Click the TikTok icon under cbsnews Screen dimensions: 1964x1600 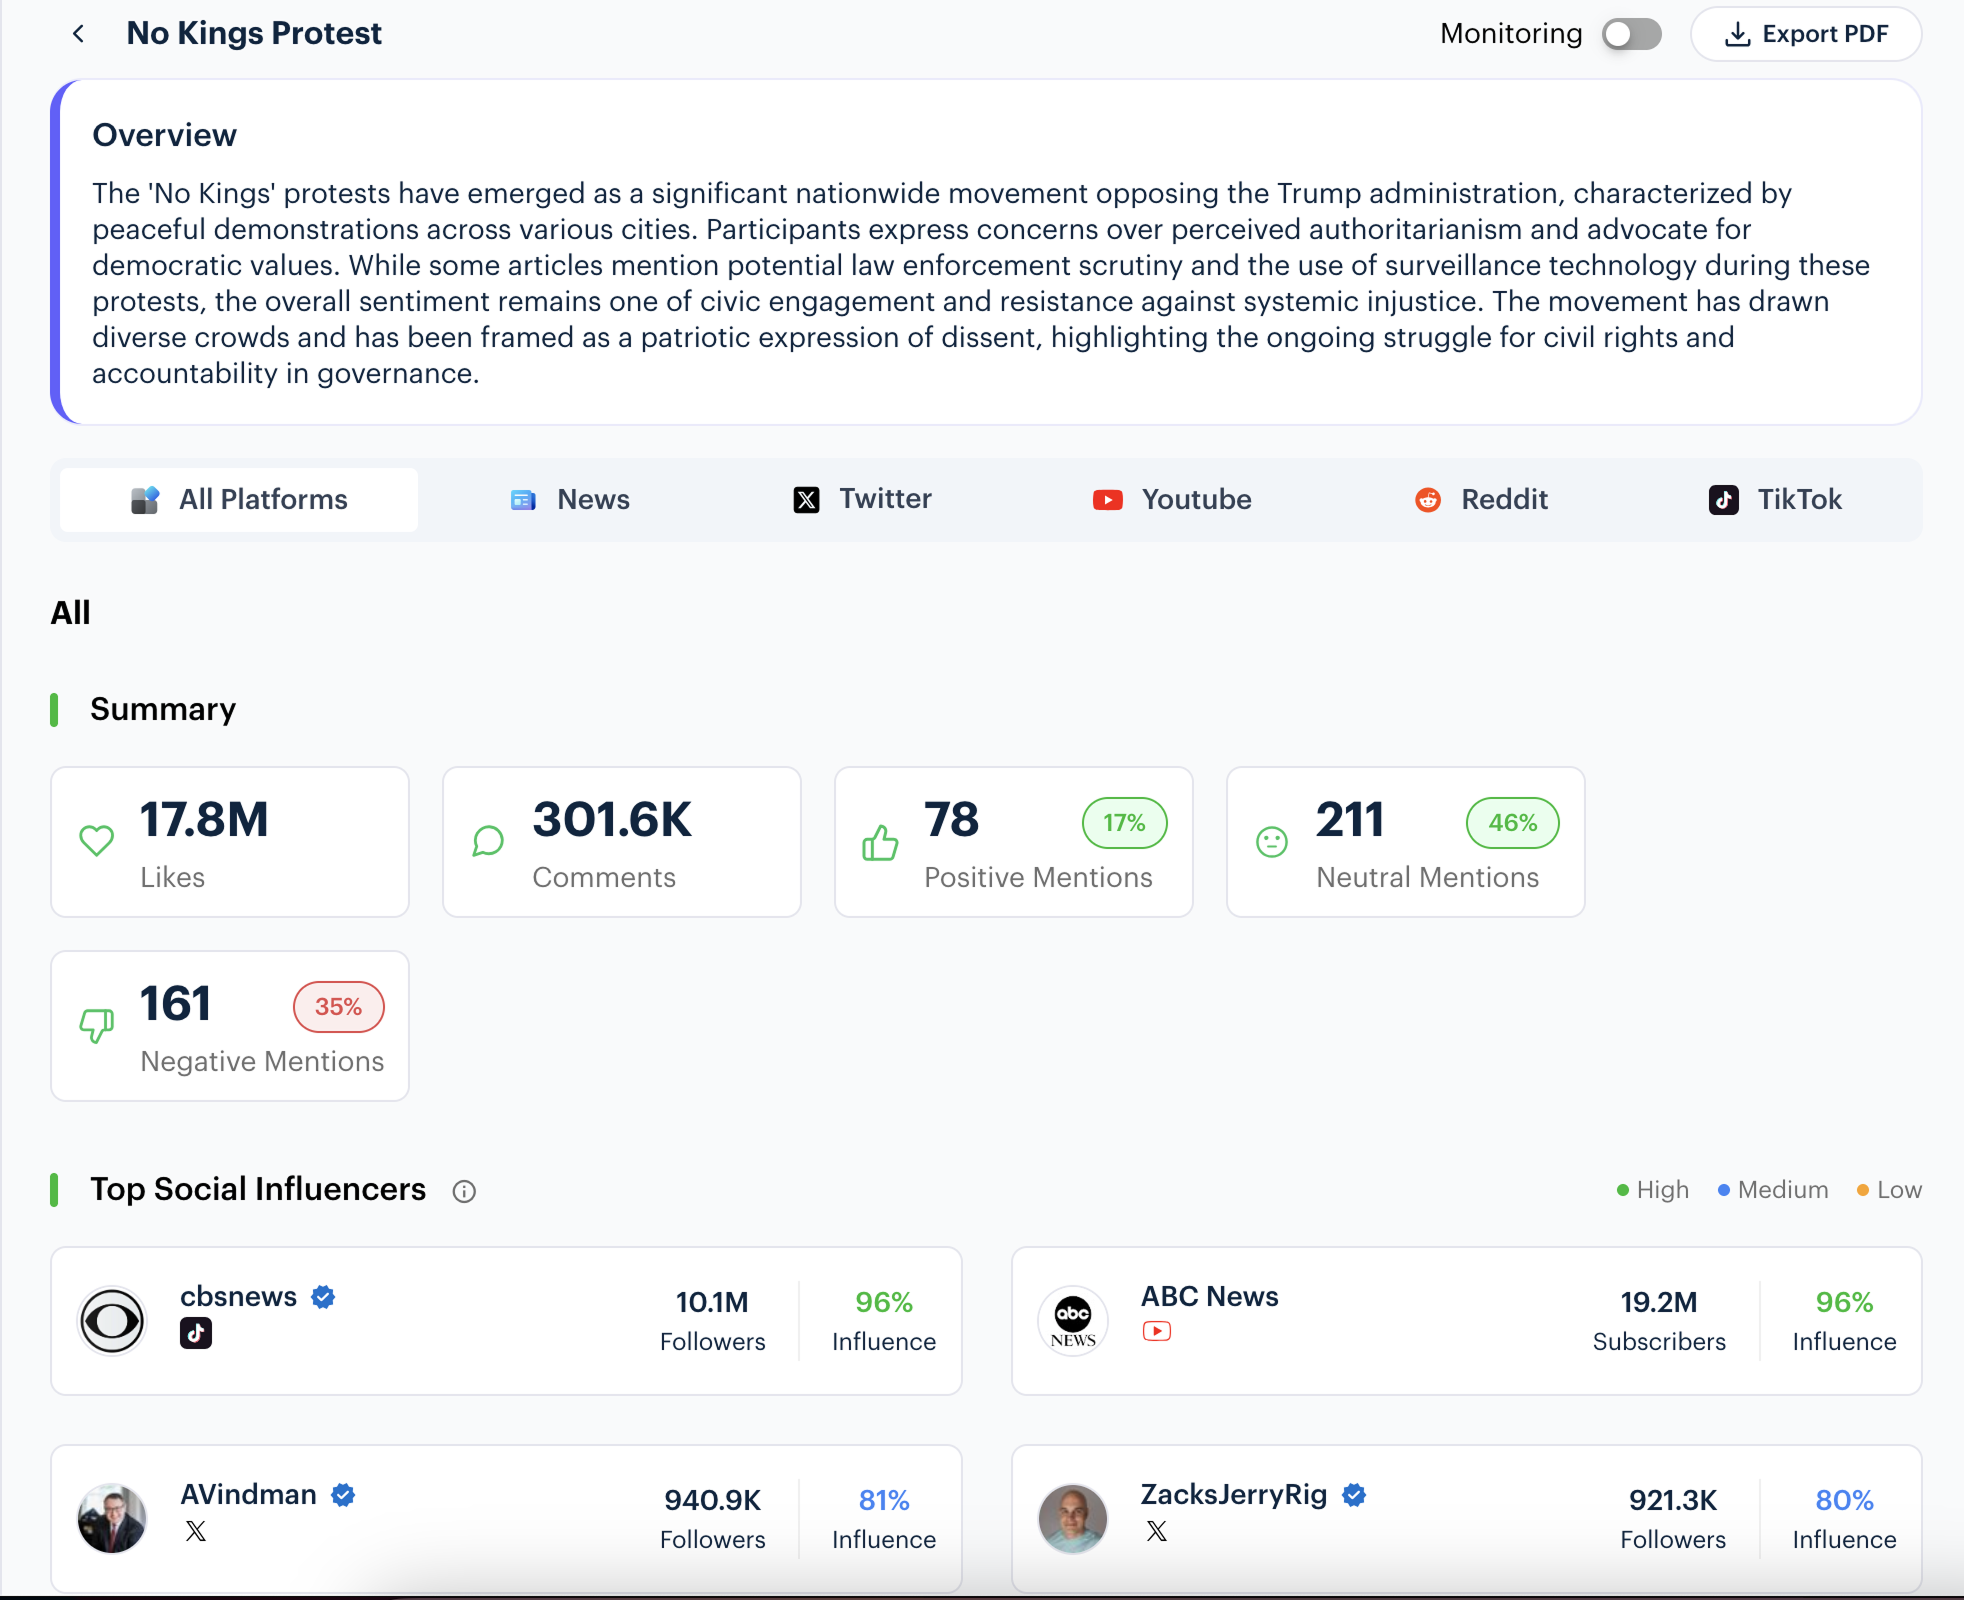coord(196,1333)
